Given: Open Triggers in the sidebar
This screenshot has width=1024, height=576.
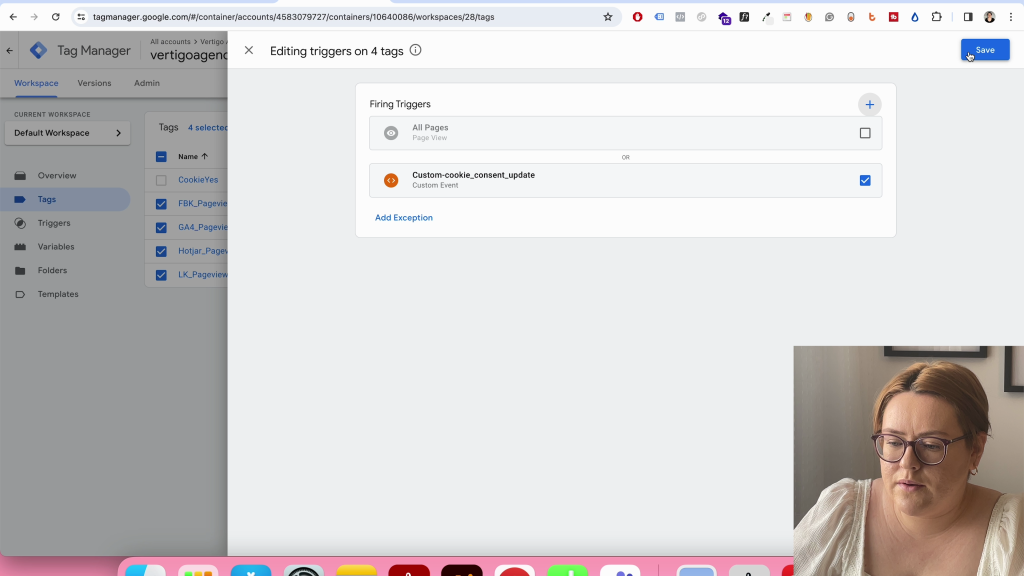Looking at the screenshot, I should (54, 223).
